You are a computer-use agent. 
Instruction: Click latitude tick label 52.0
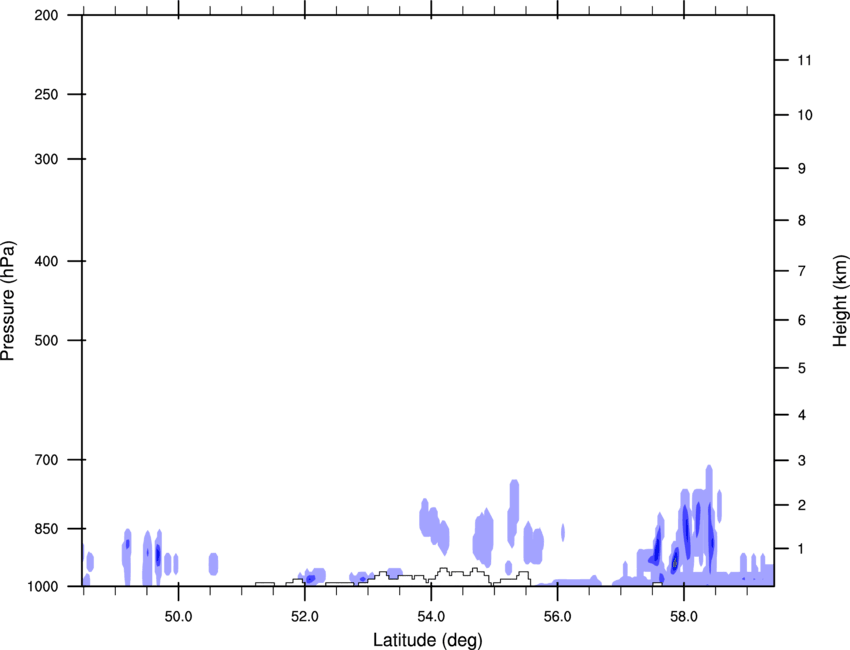(305, 617)
